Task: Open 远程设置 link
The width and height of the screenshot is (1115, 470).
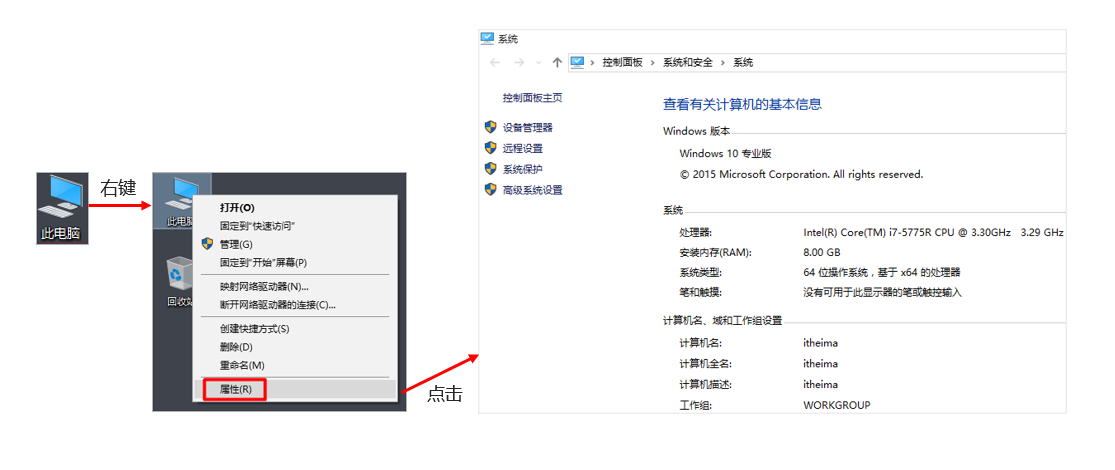Action: point(523,149)
